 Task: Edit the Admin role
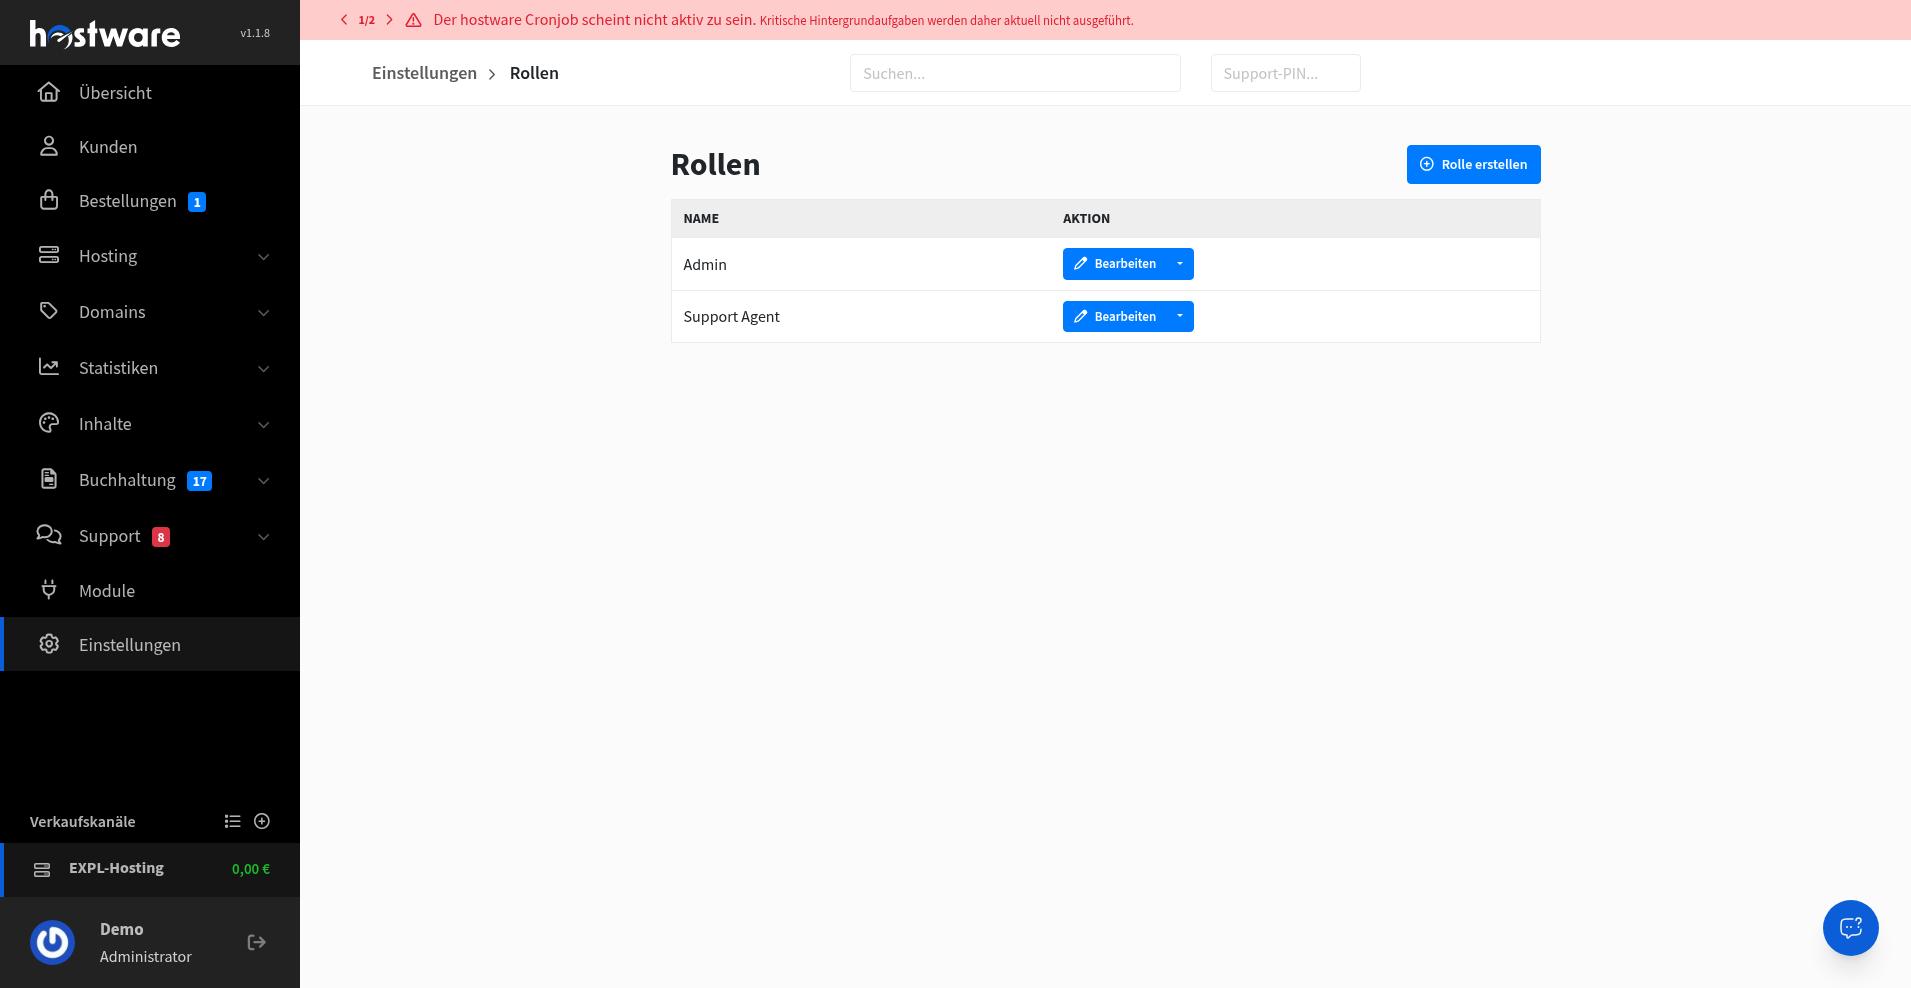(x=1114, y=264)
